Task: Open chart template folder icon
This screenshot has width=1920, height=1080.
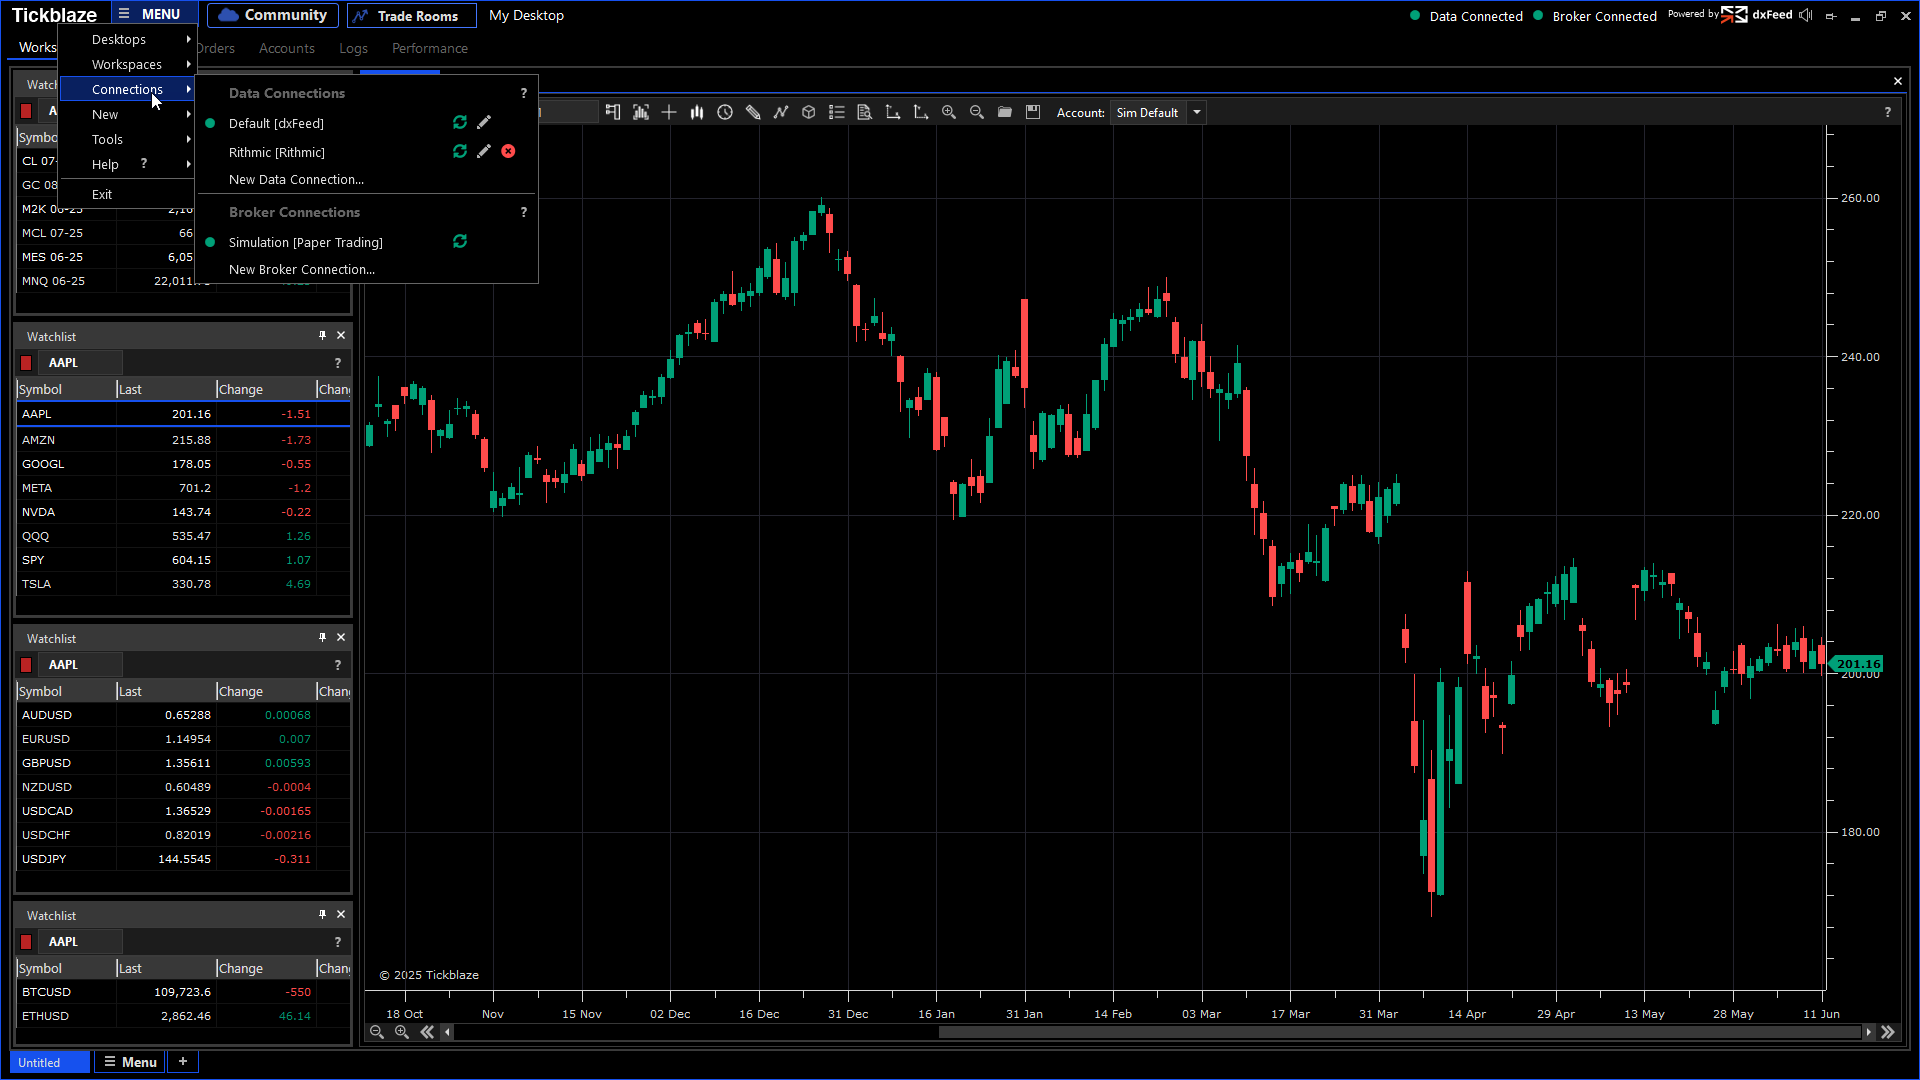Action: click(1005, 112)
